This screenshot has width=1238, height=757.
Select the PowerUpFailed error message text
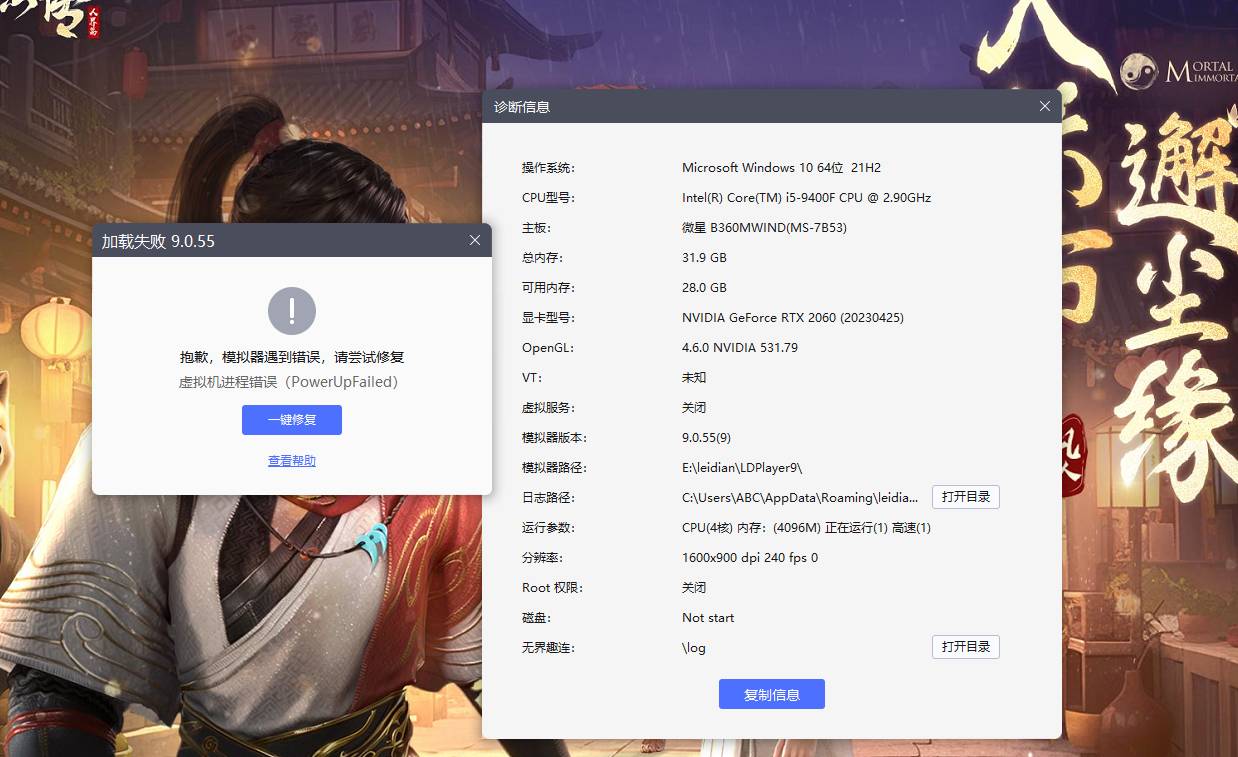click(288, 382)
